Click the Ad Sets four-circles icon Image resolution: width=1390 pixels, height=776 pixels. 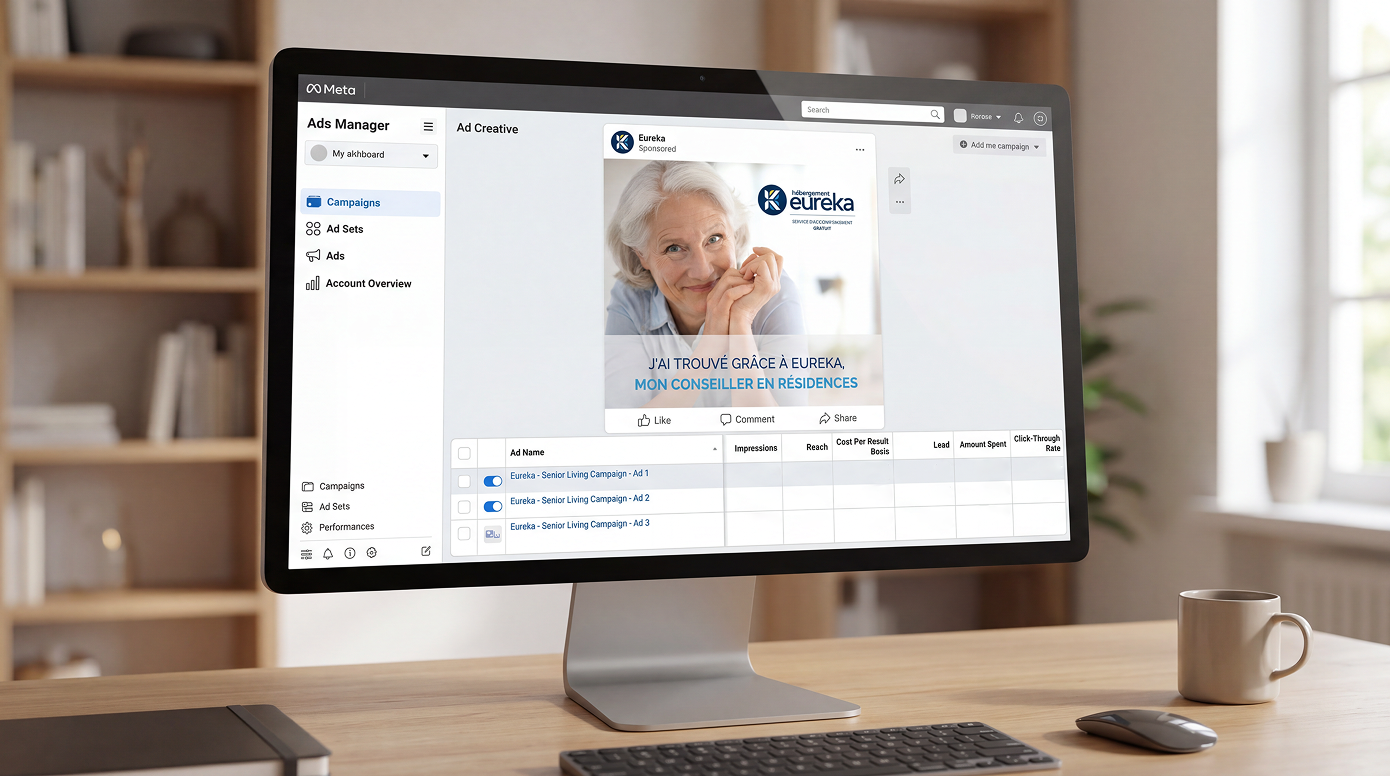coord(313,229)
